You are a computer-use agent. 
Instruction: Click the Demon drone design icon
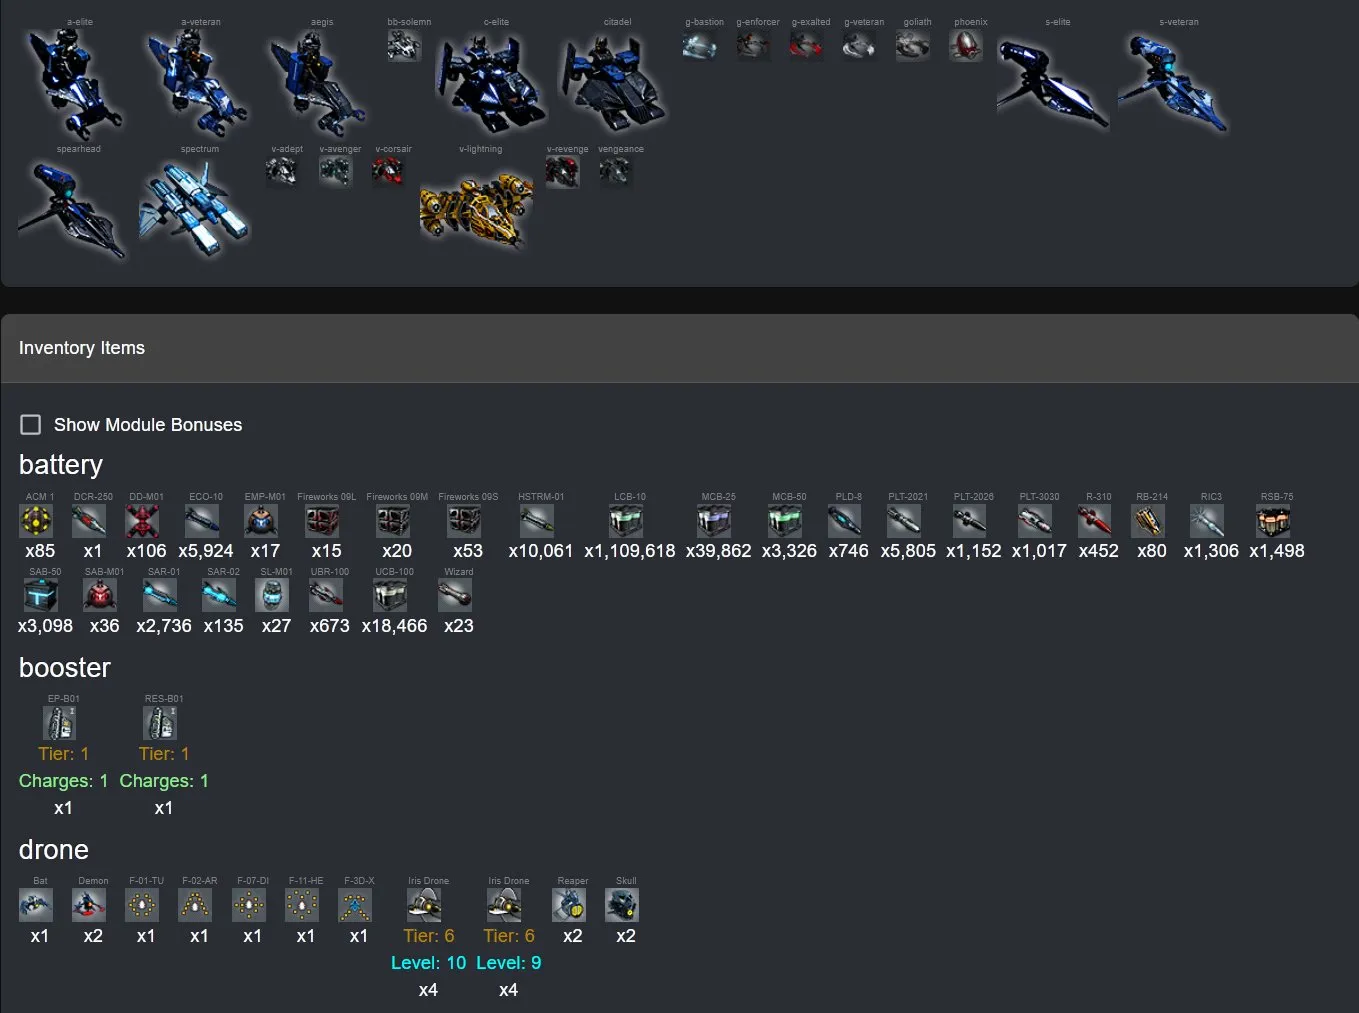coord(90,905)
